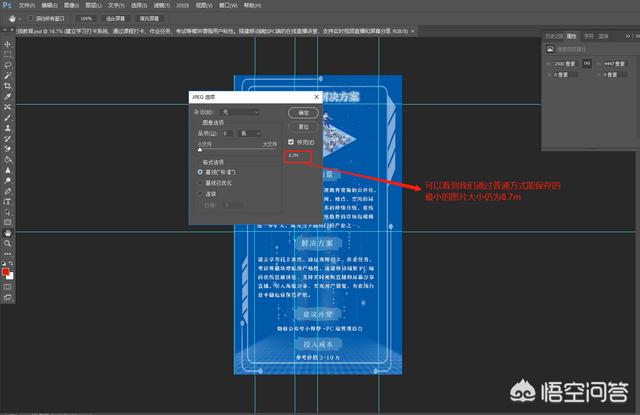The height and width of the screenshot is (415, 640).
Task: Click the file size quality slider
Action: (238, 149)
